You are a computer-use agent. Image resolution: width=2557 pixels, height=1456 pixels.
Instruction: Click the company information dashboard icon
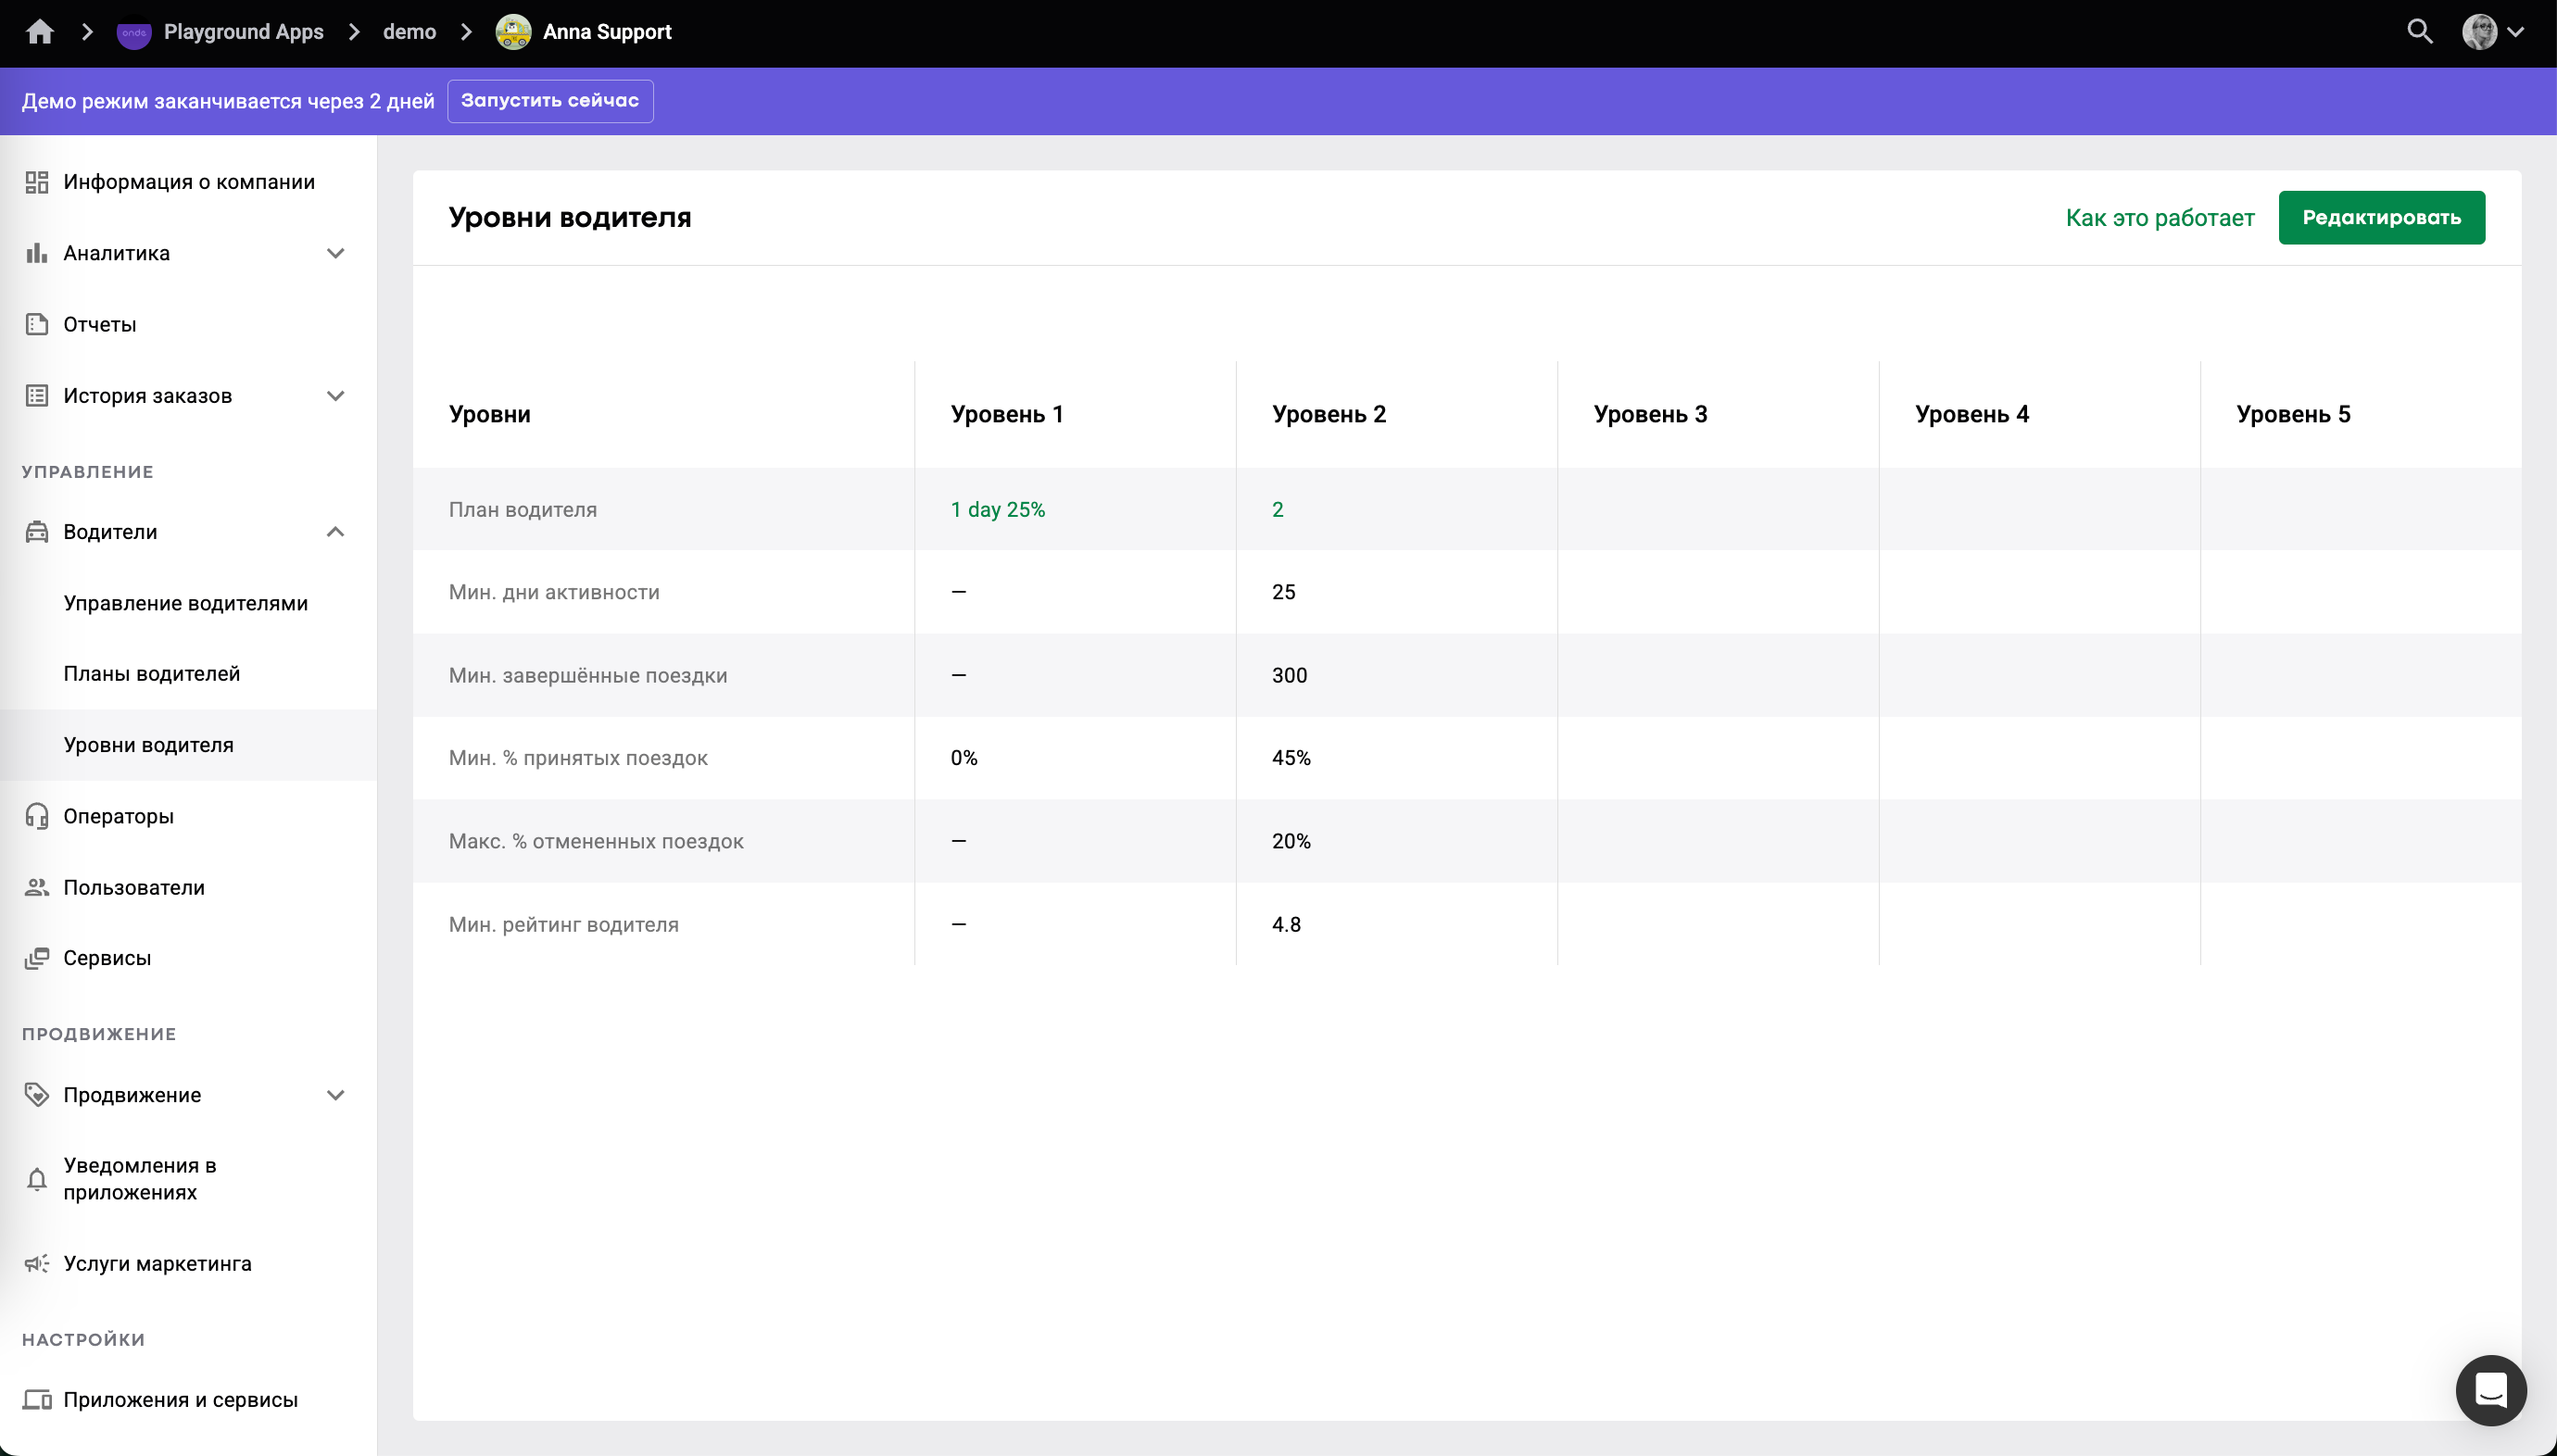(37, 182)
